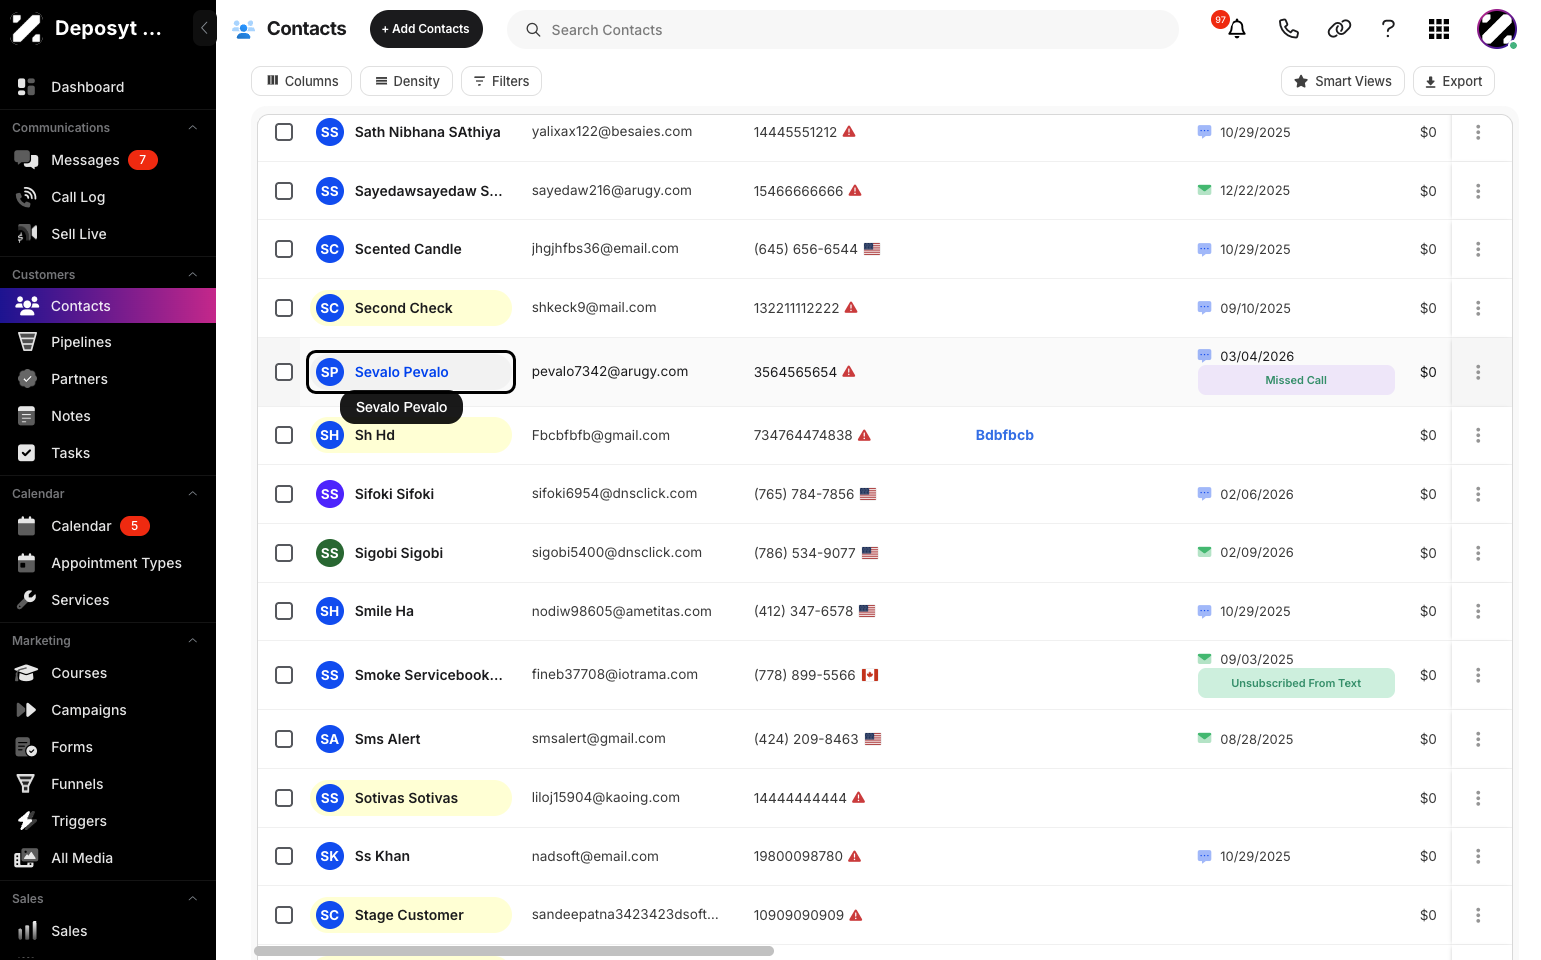
Task: Click the email icon beside 12/22/2025
Action: coord(1204,190)
